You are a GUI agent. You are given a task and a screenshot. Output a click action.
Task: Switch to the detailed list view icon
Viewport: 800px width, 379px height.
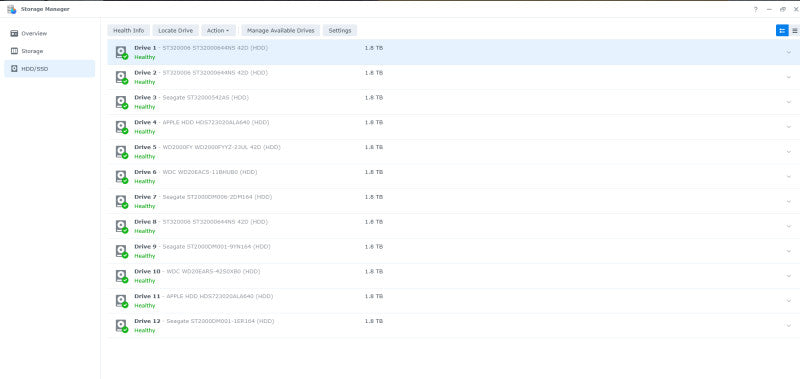(x=782, y=31)
